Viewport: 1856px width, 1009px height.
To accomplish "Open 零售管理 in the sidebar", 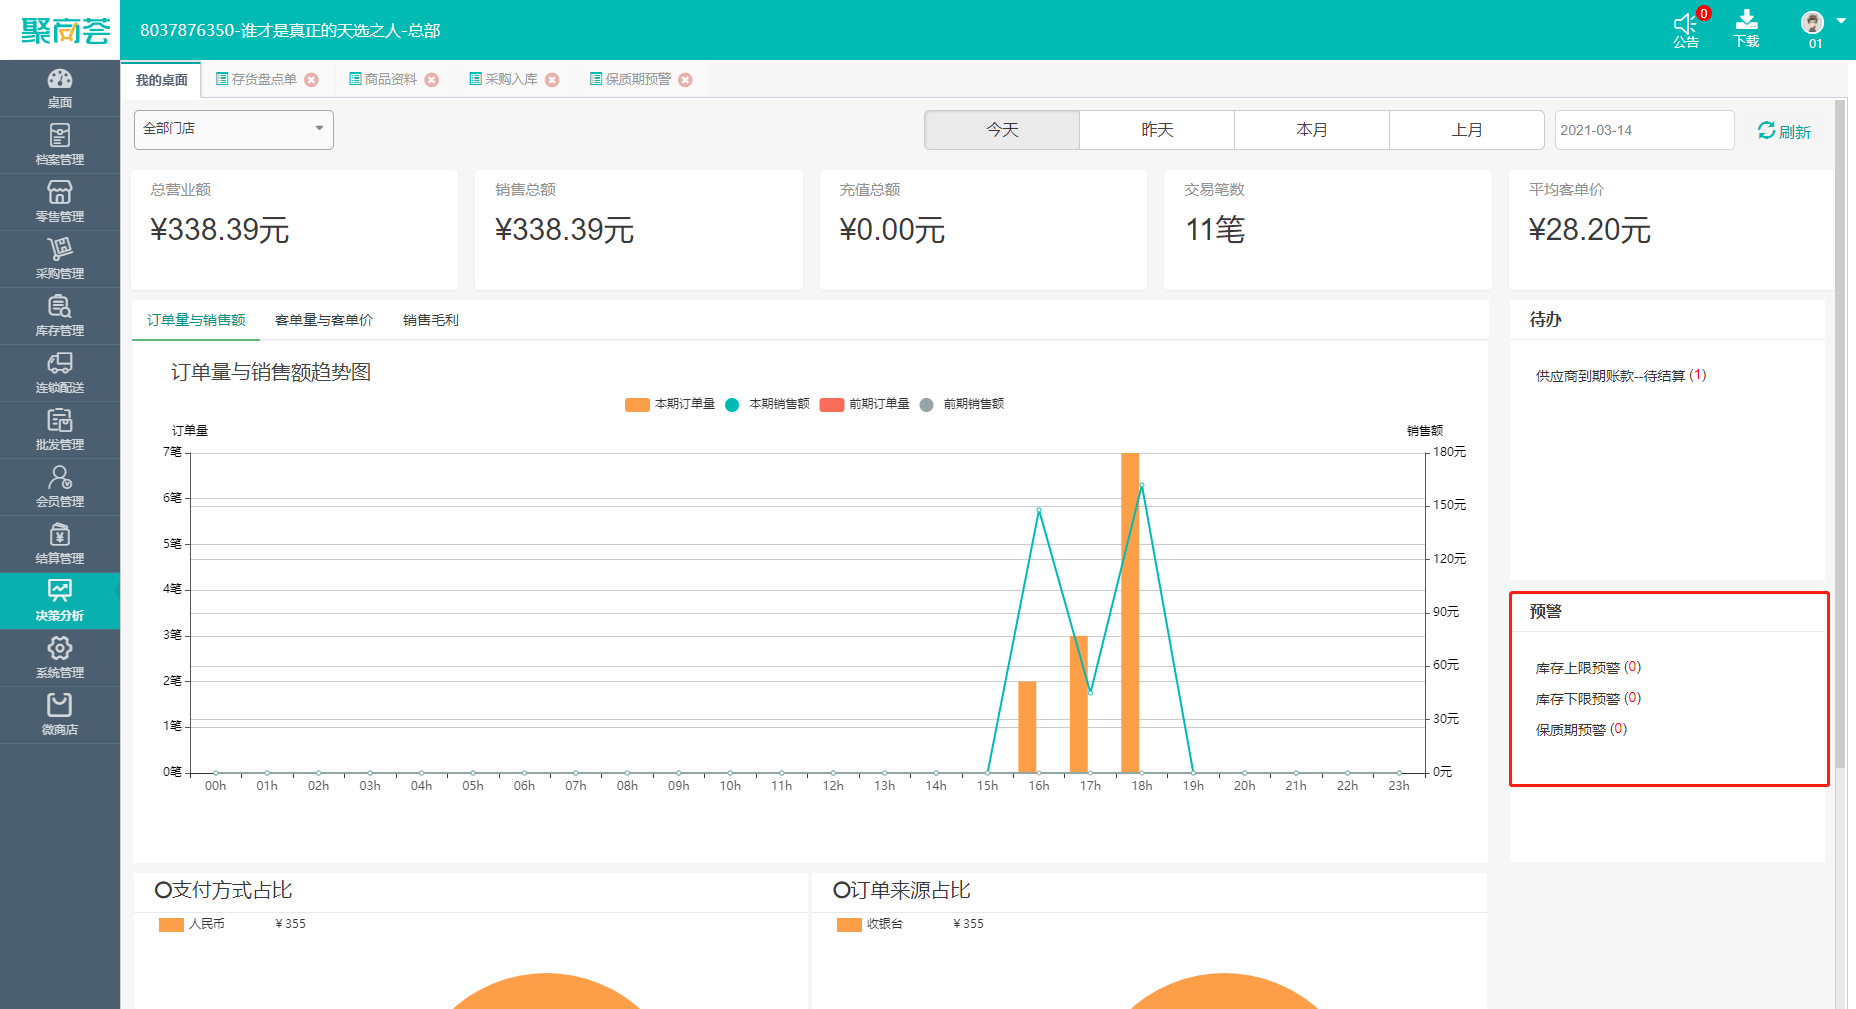I will [60, 202].
